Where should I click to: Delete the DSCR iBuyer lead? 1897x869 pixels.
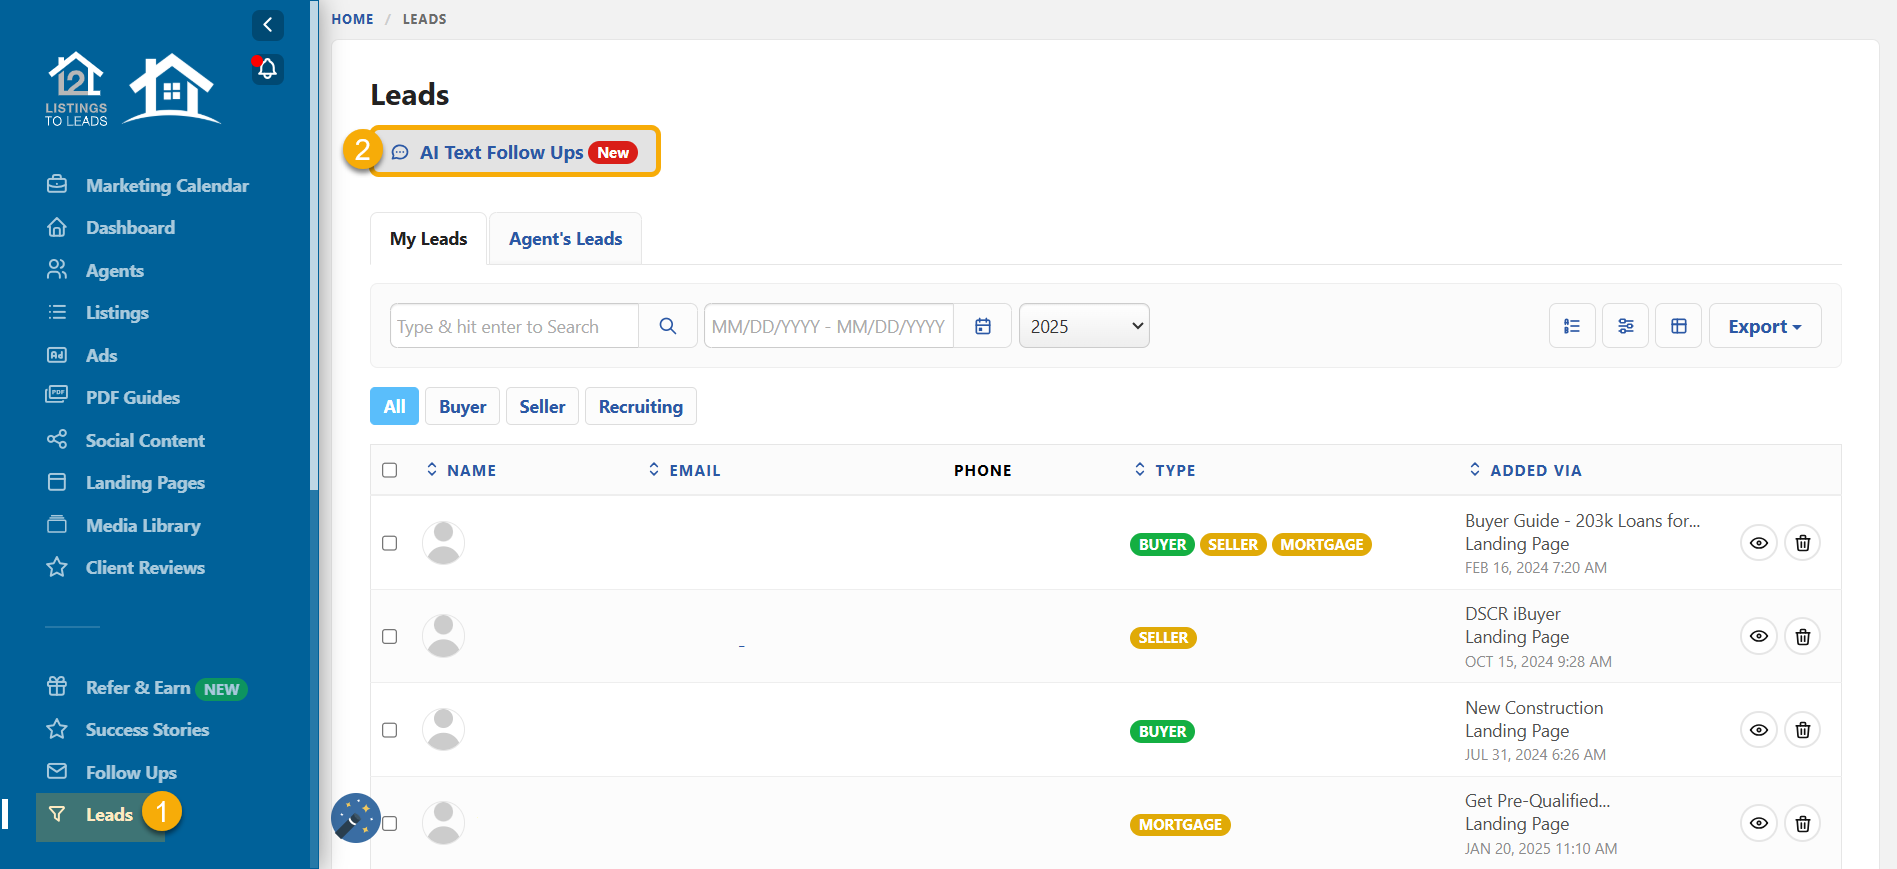(1802, 636)
